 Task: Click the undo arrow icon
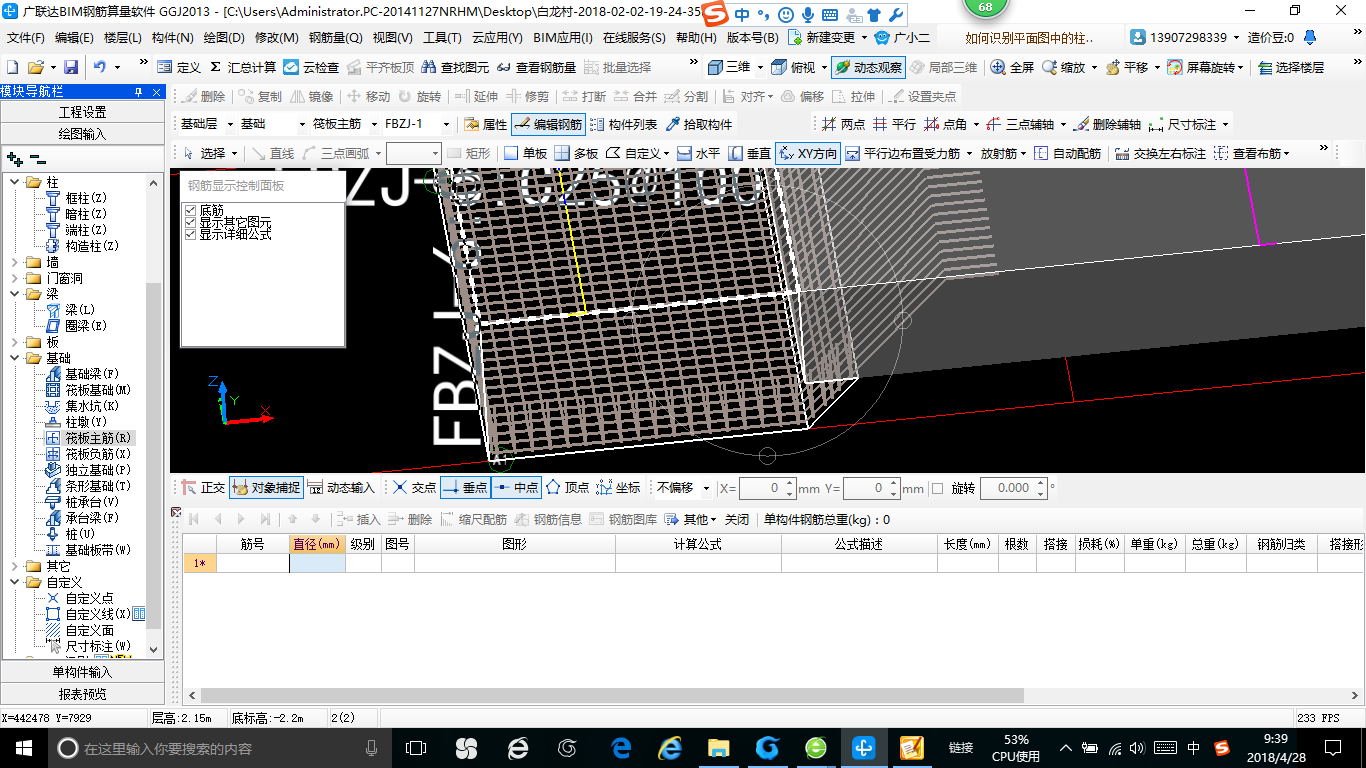100,67
